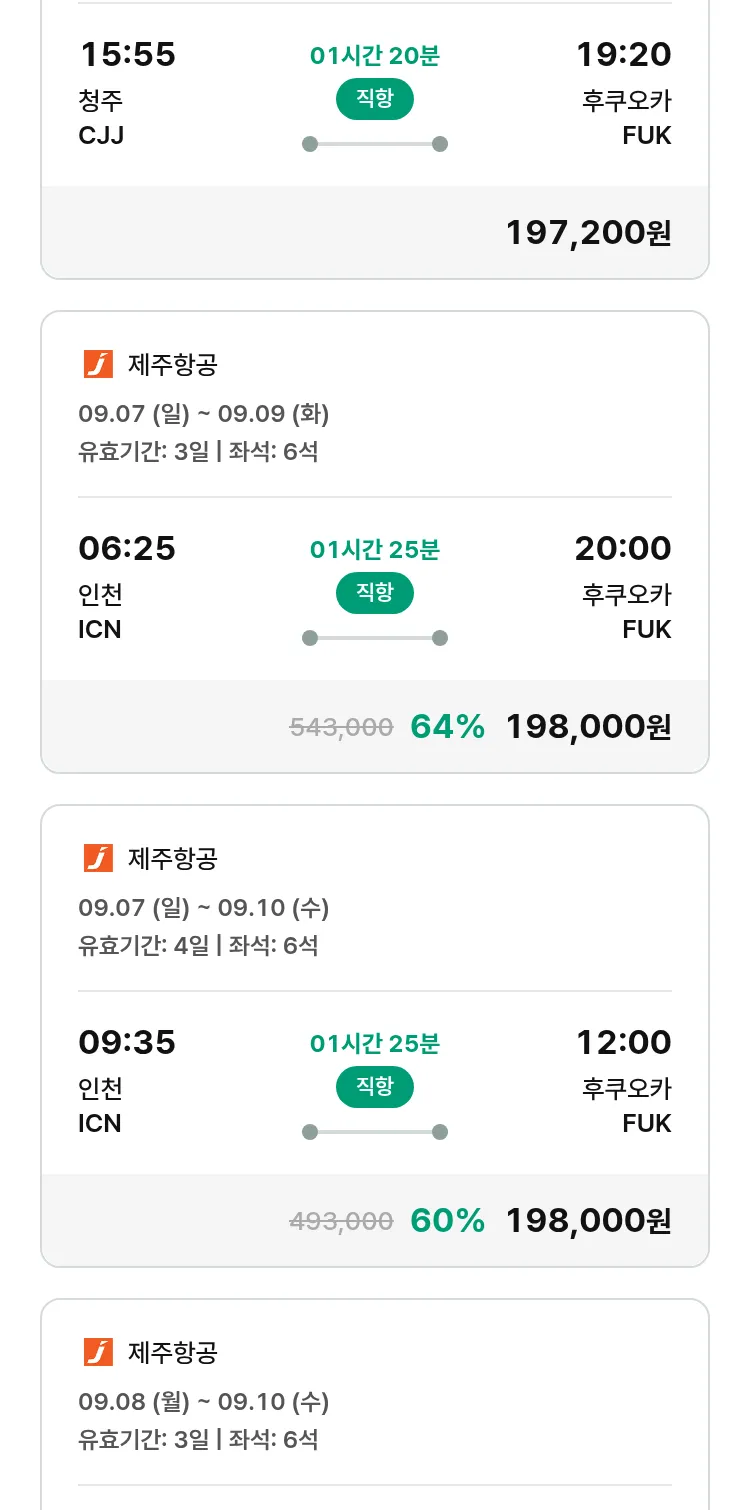Click 12:00 Fukuoka FUK arrival time

point(623,1043)
